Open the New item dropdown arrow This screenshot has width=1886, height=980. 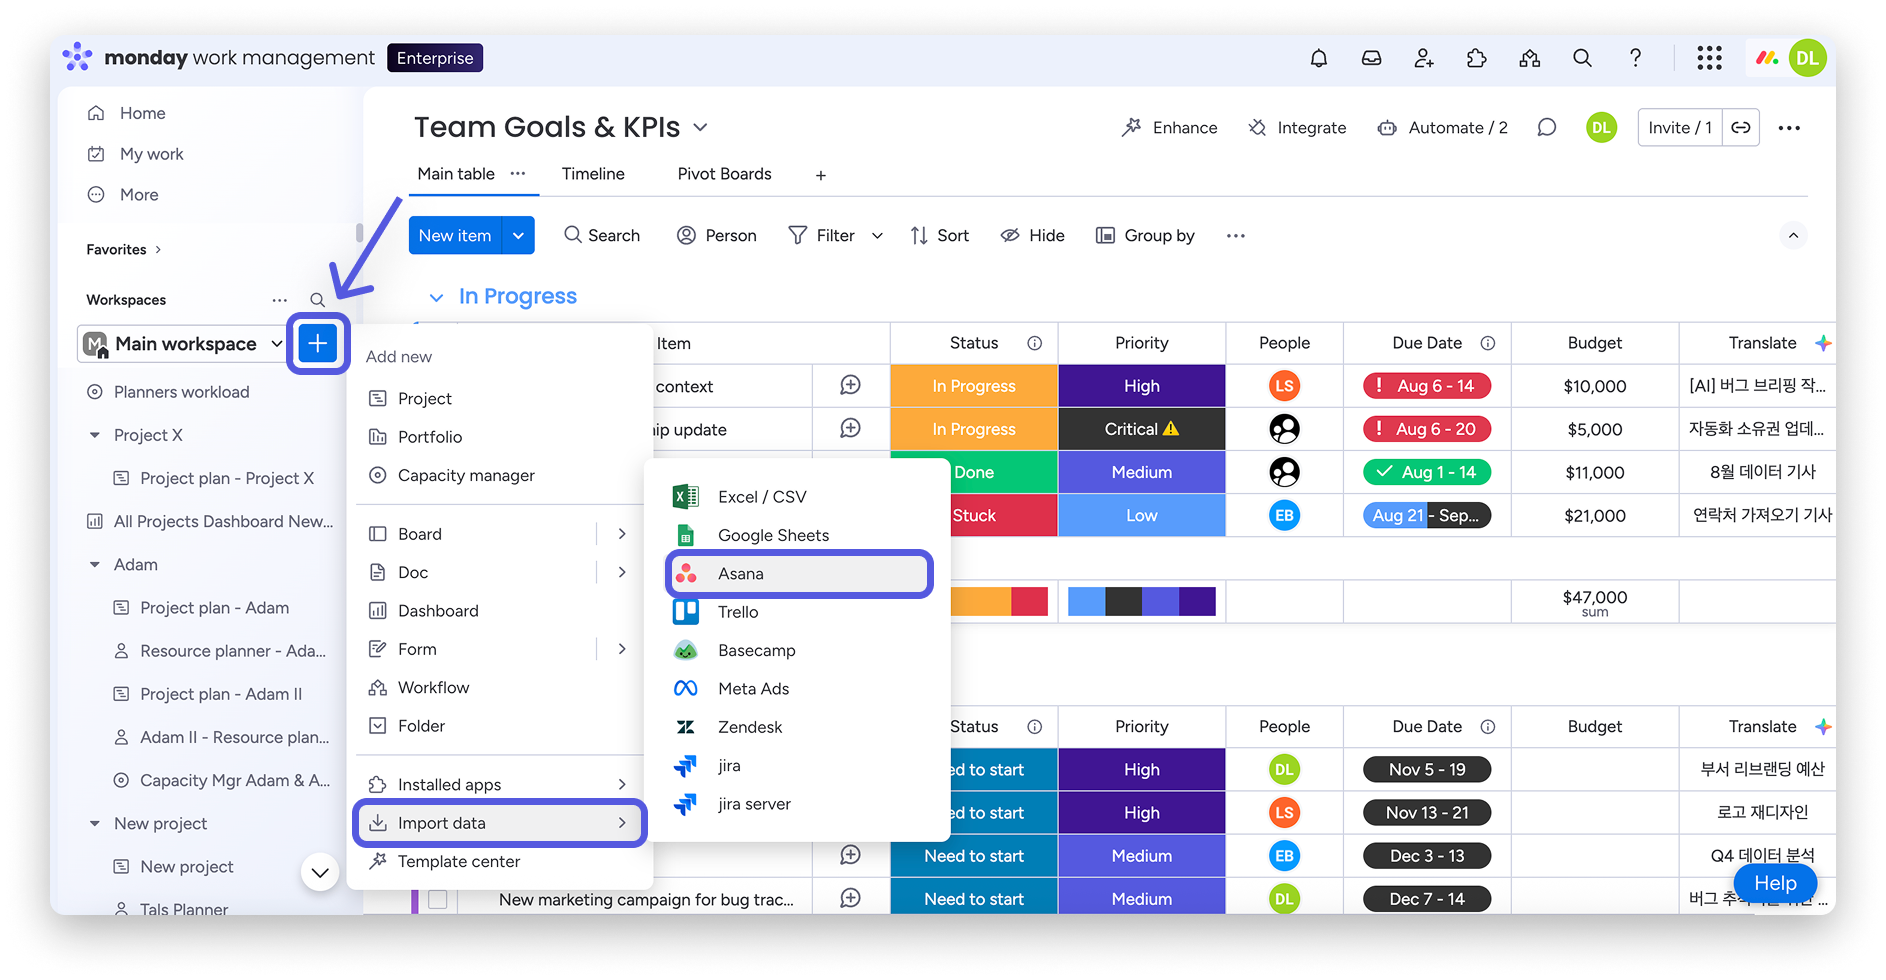pos(518,236)
